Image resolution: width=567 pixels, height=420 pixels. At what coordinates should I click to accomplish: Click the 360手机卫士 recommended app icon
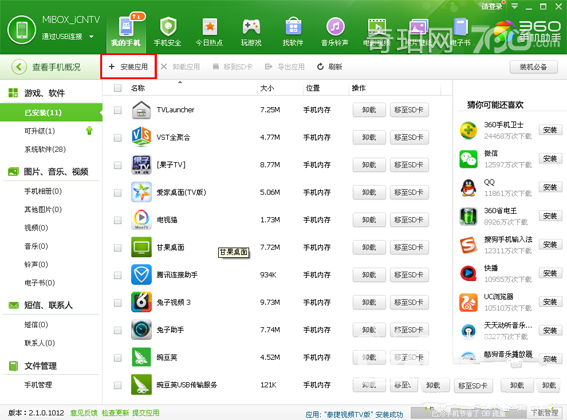[x=469, y=131]
